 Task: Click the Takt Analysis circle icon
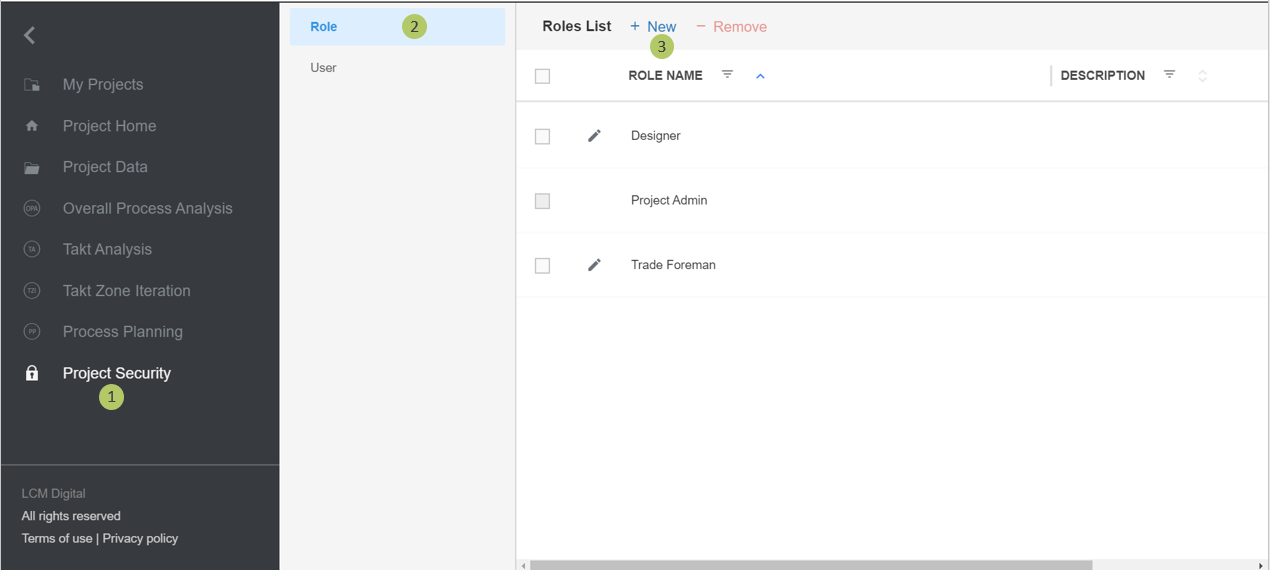tap(32, 249)
